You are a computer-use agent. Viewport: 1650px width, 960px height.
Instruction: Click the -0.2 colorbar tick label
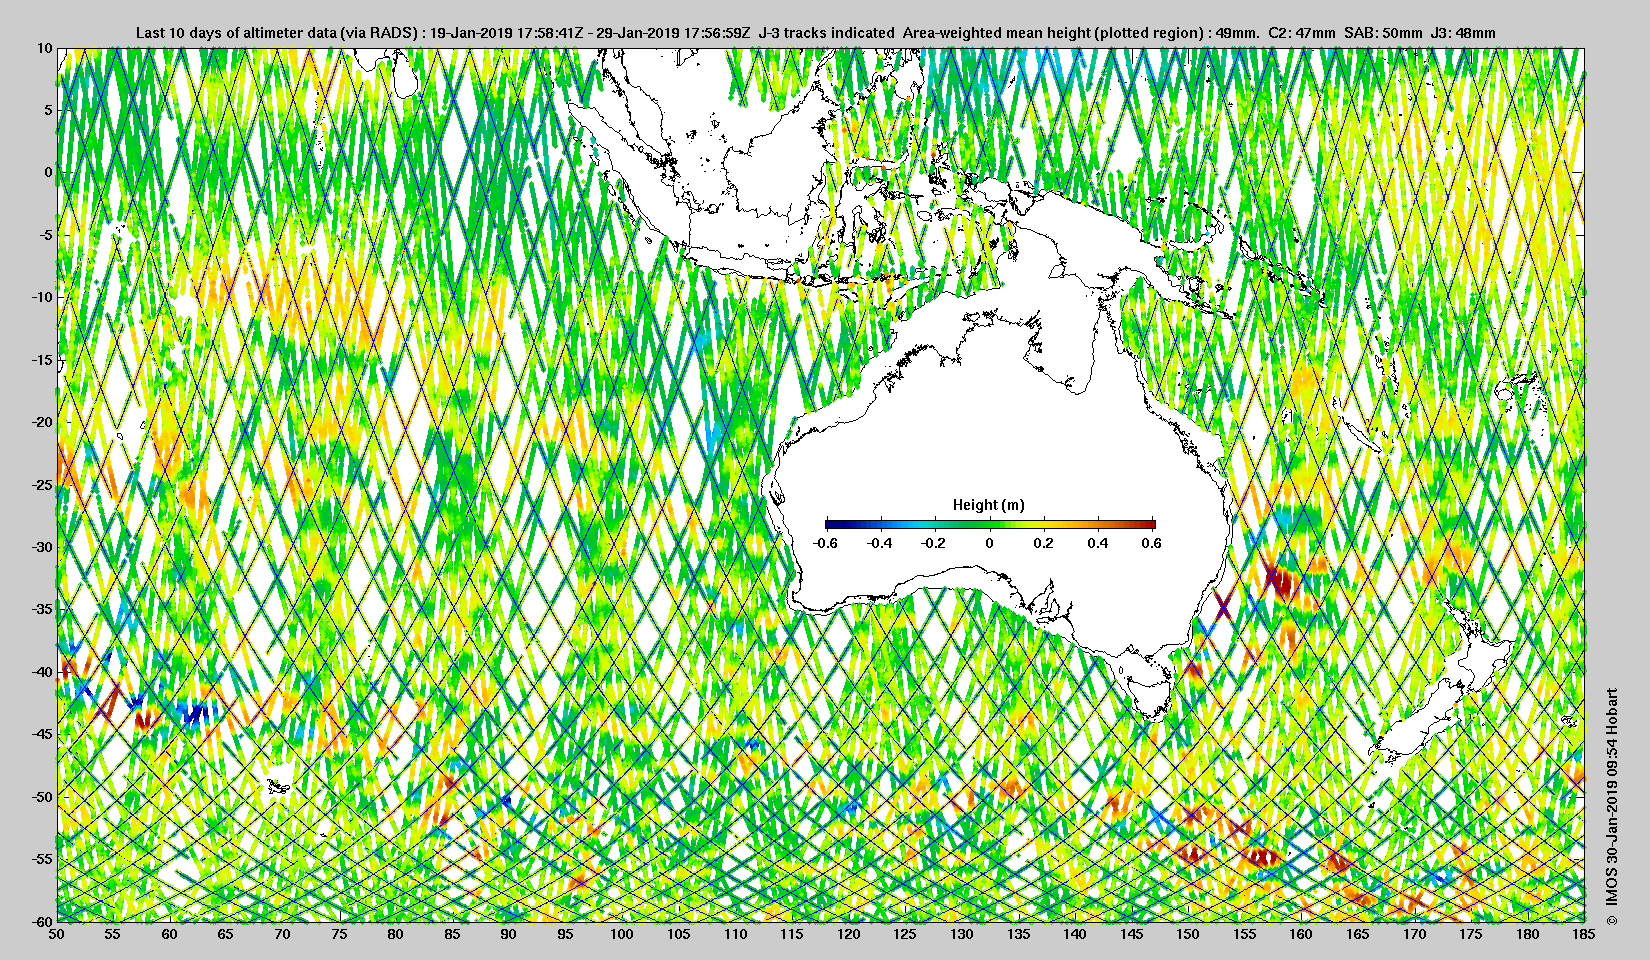coord(934,543)
